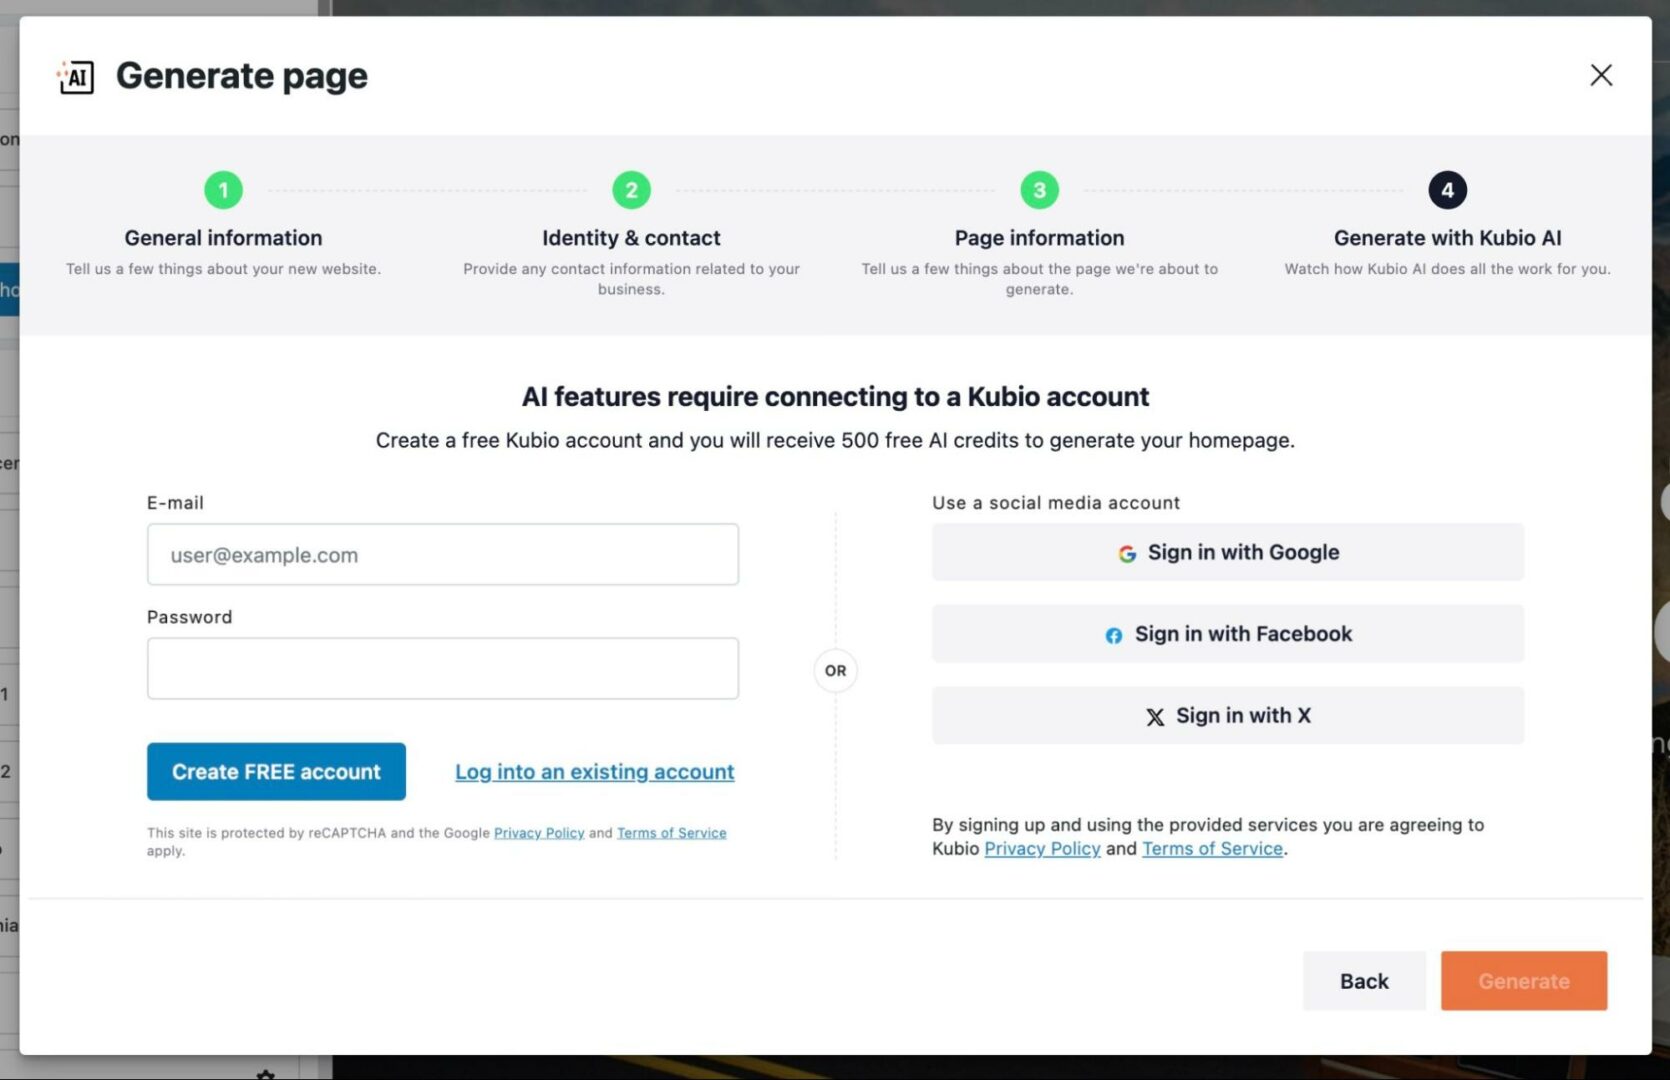1670x1080 pixels.
Task: Click the Password input field
Action: 442,668
